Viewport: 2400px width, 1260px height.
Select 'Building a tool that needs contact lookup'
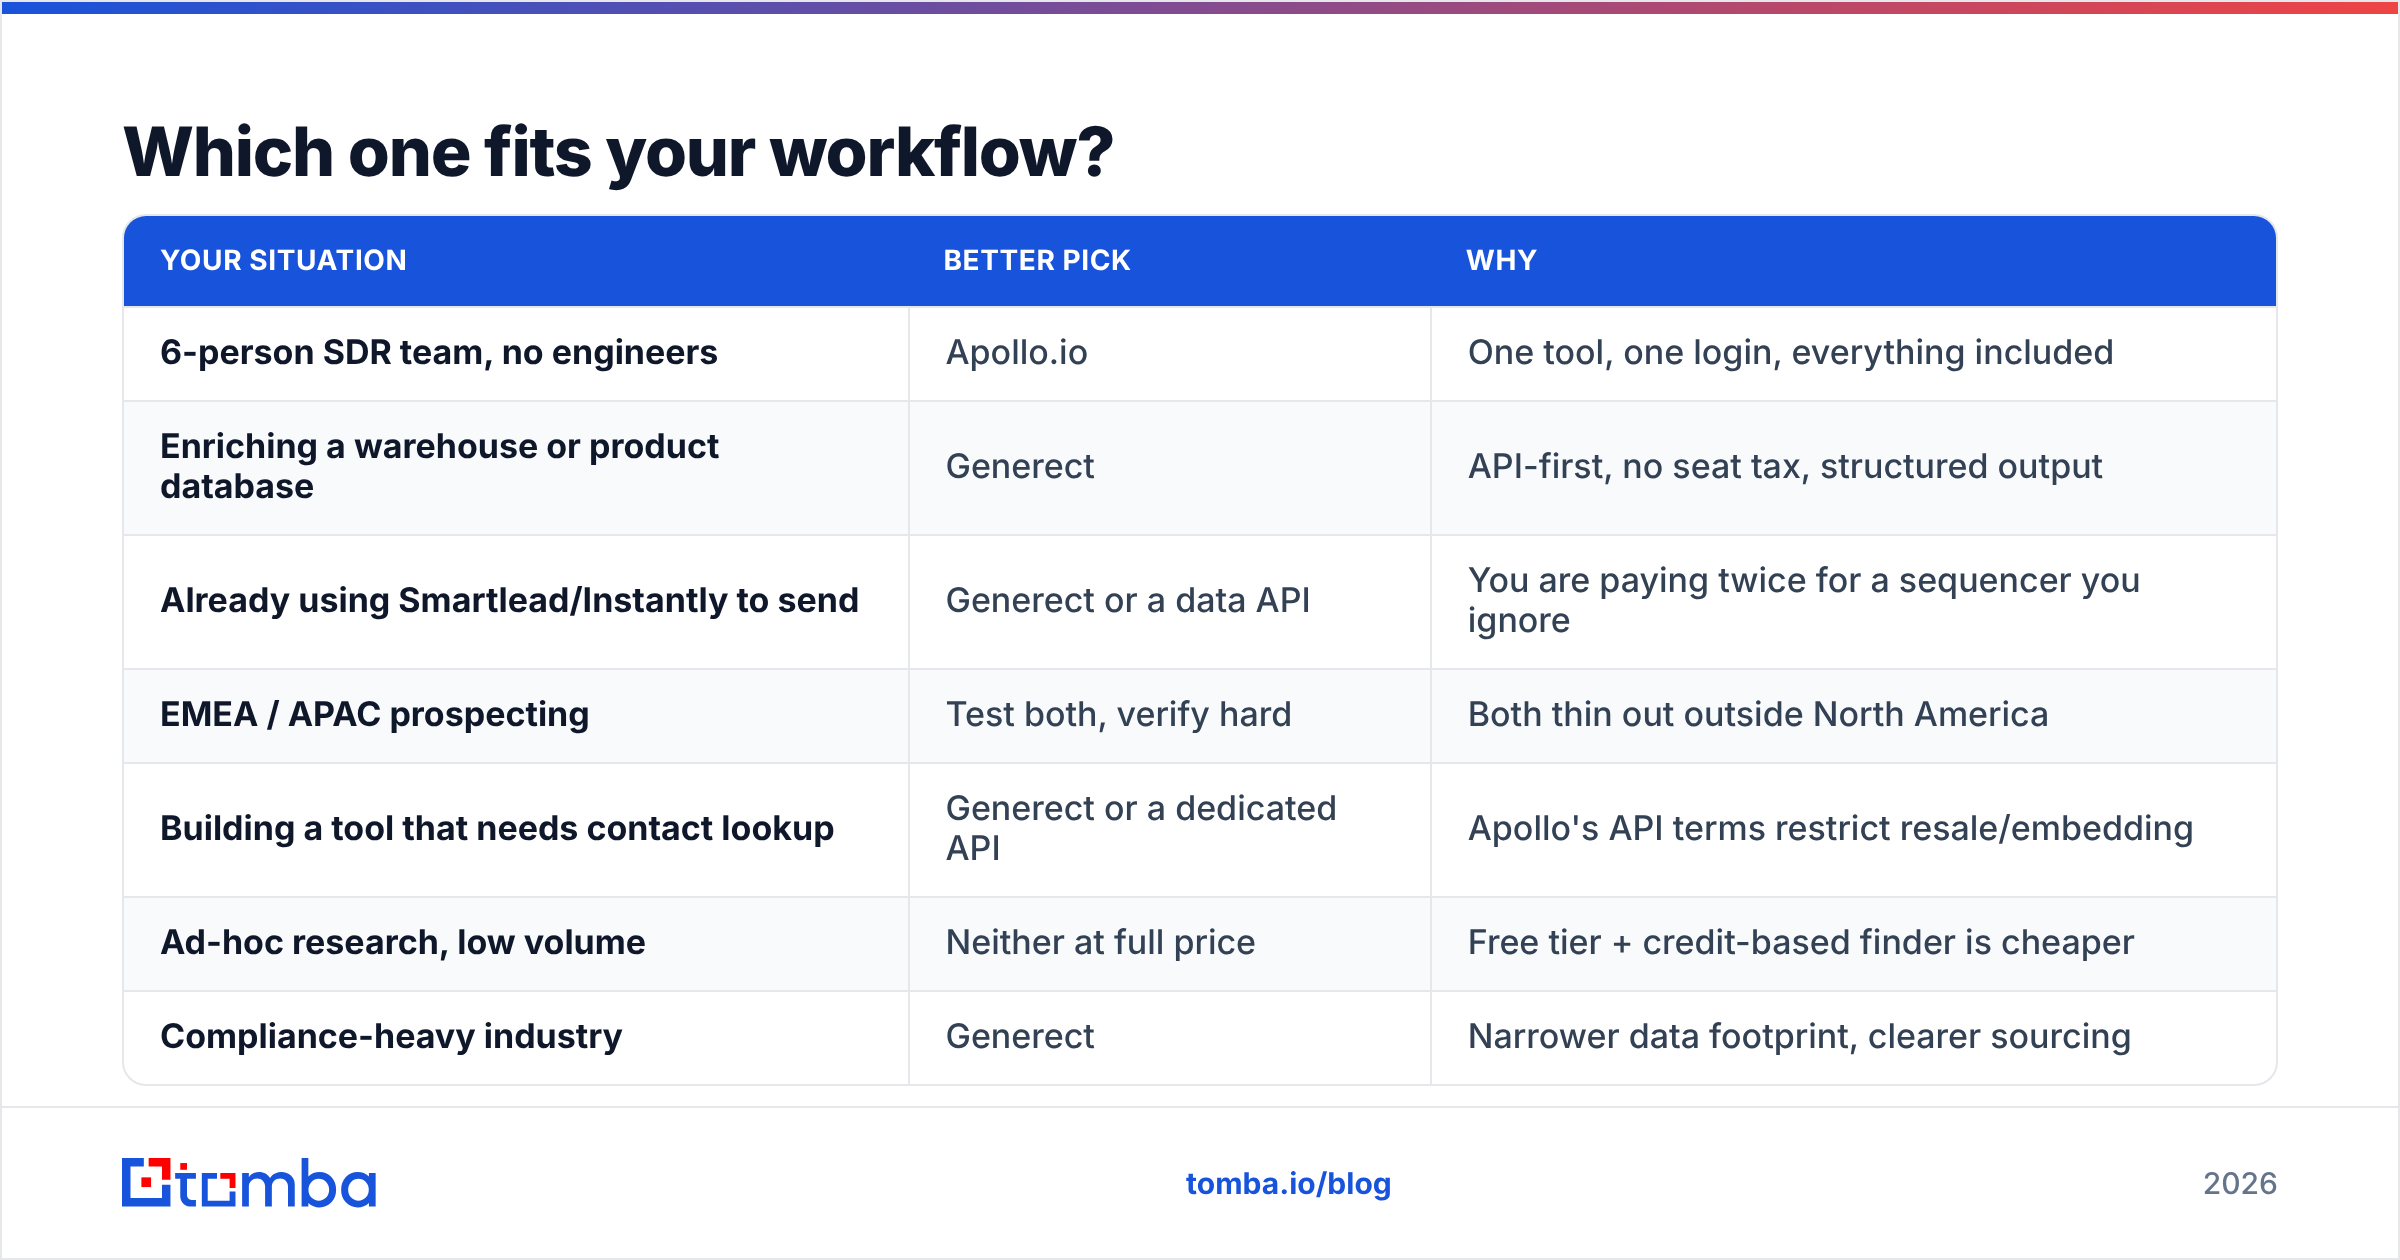tap(497, 828)
